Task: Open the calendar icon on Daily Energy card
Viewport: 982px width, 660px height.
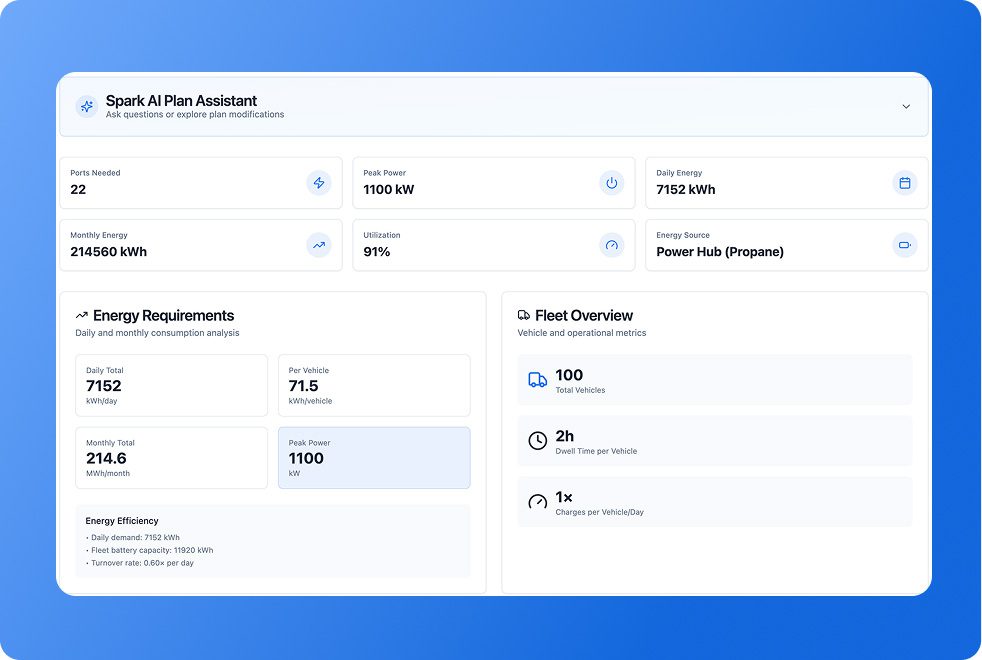Action: (904, 183)
